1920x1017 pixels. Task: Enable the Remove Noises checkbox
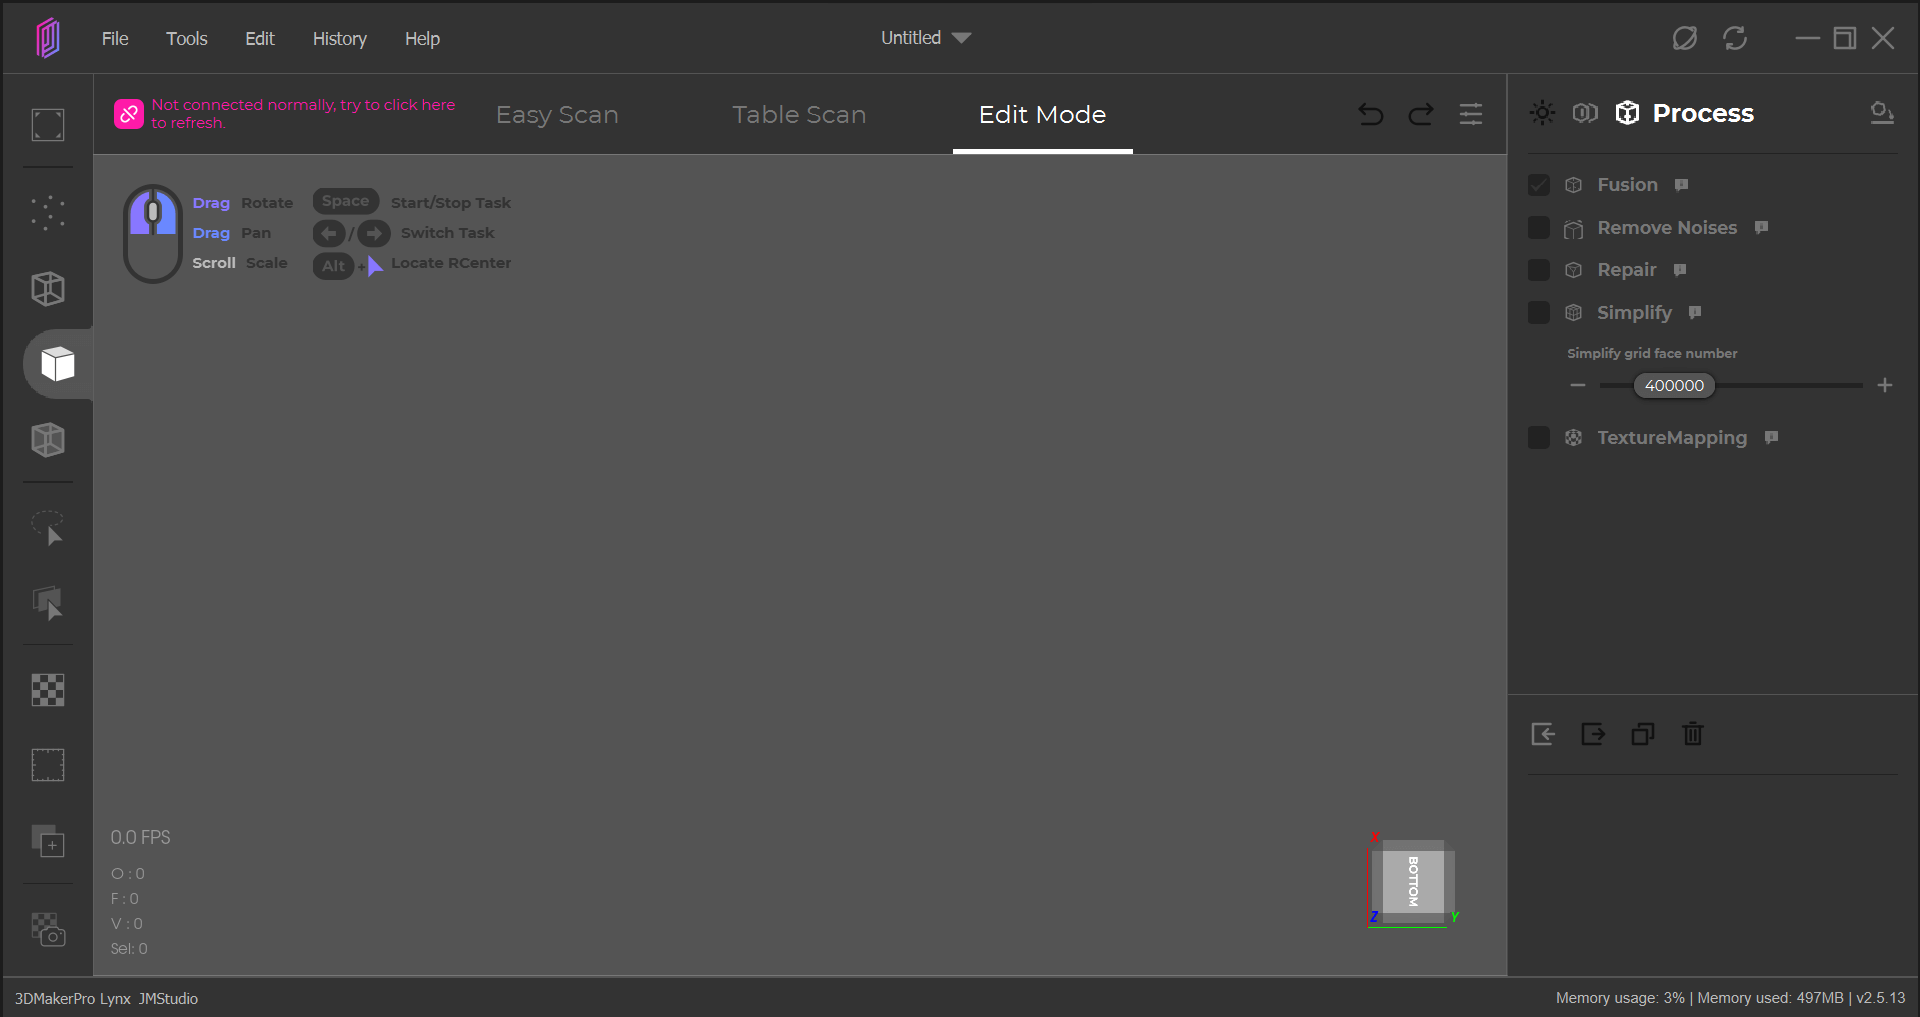tap(1539, 228)
